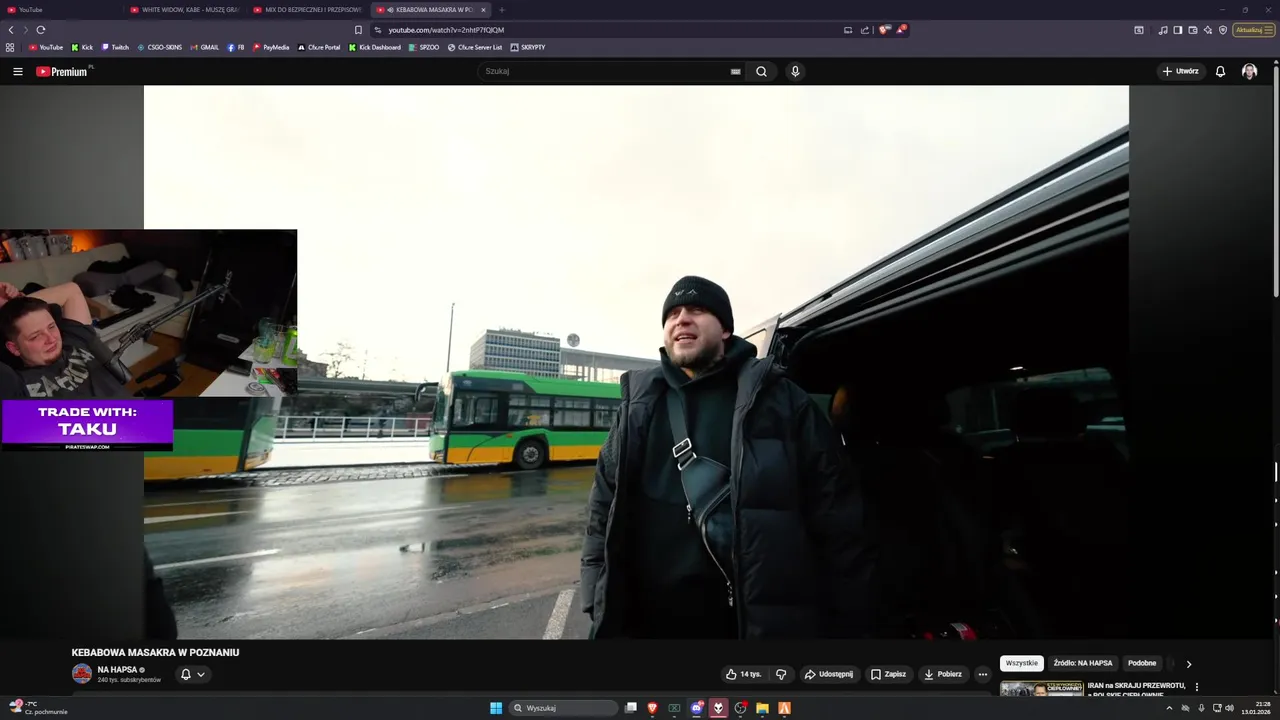Open the apps grid in bookmarks bar
Viewport: 1280px width, 720px height.
pos(10,47)
